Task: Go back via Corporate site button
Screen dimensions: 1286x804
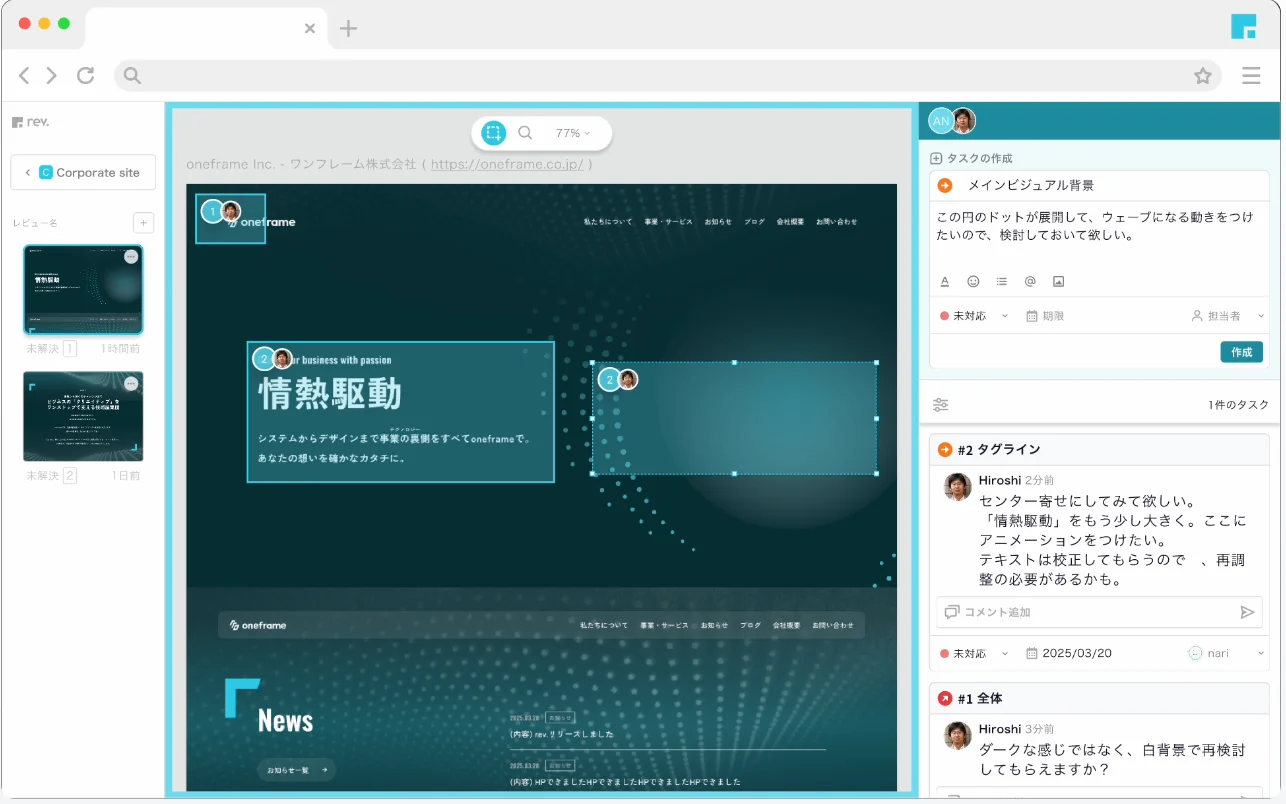Action: point(83,172)
